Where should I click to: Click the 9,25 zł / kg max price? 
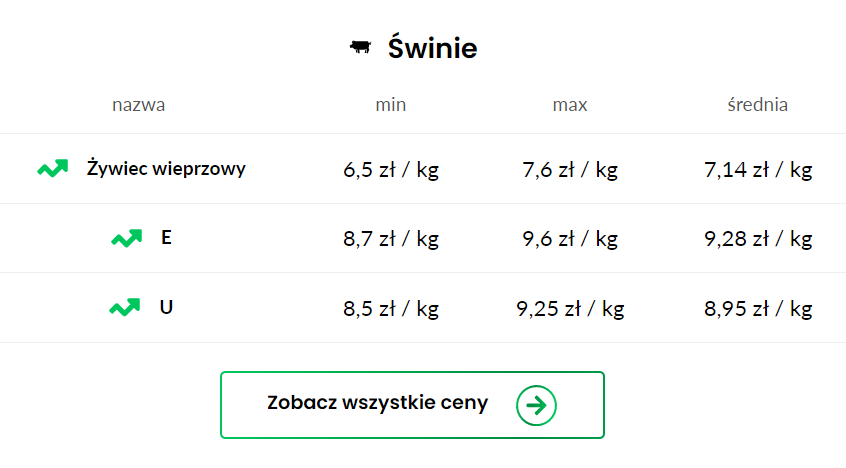point(570,309)
